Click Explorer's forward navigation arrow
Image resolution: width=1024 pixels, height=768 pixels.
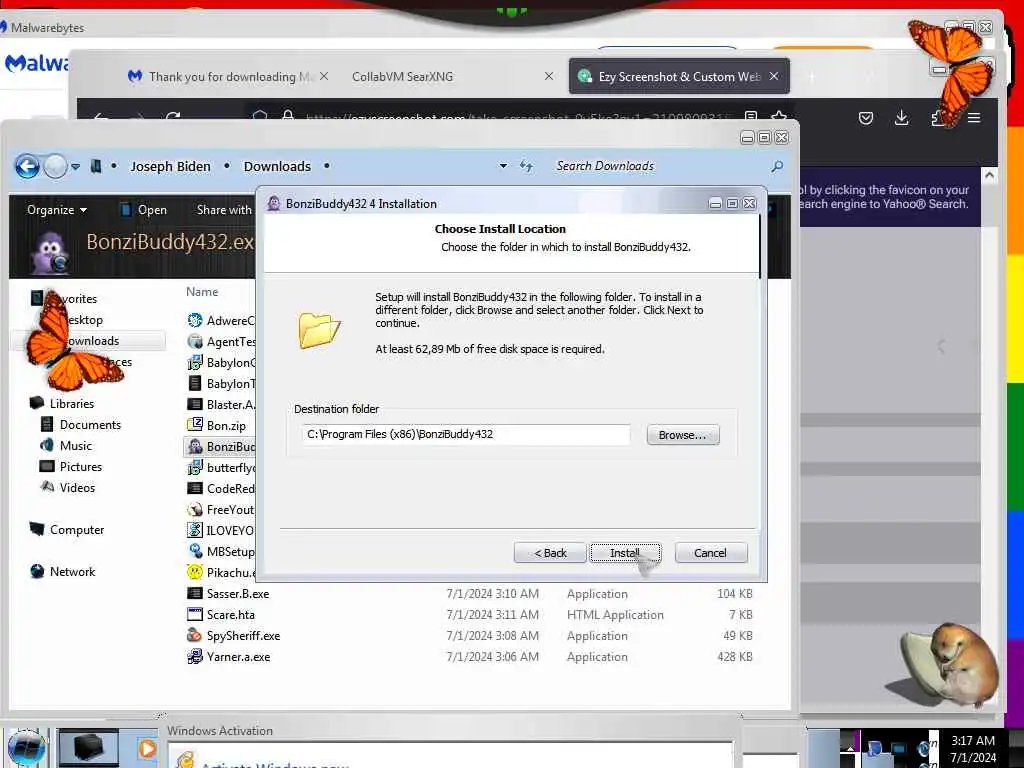coord(56,167)
